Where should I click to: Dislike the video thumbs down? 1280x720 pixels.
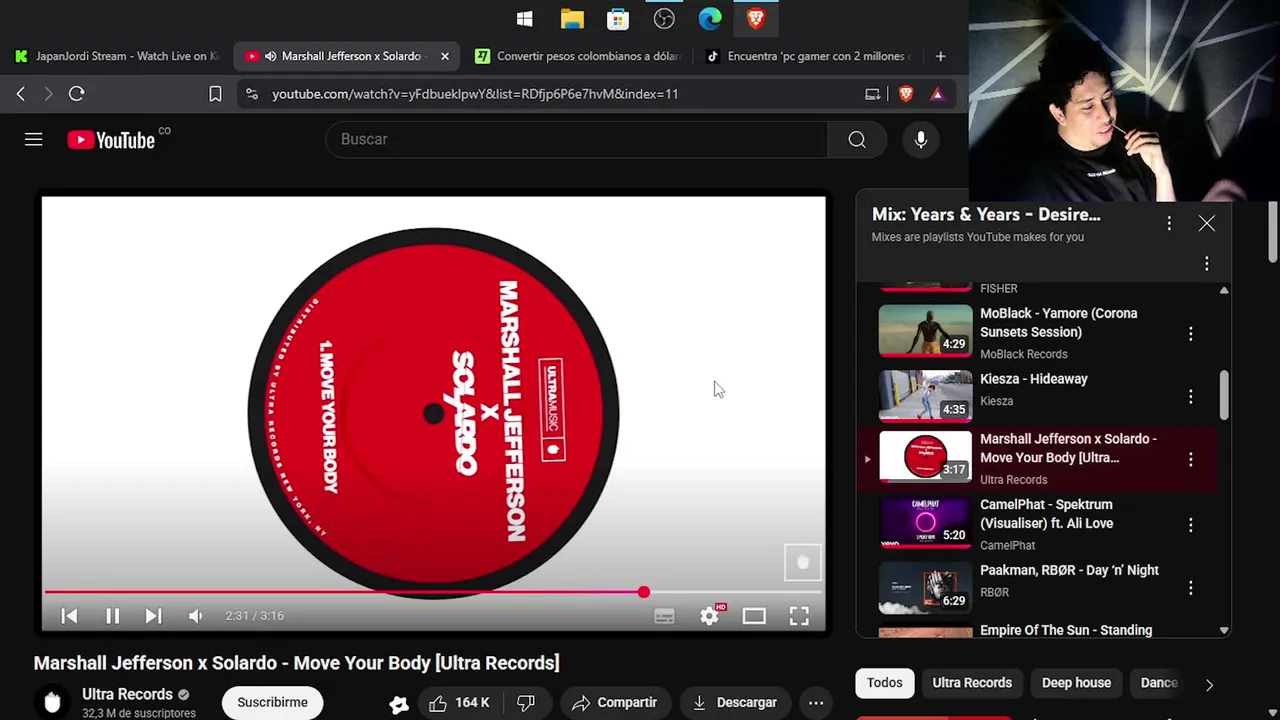(x=526, y=703)
